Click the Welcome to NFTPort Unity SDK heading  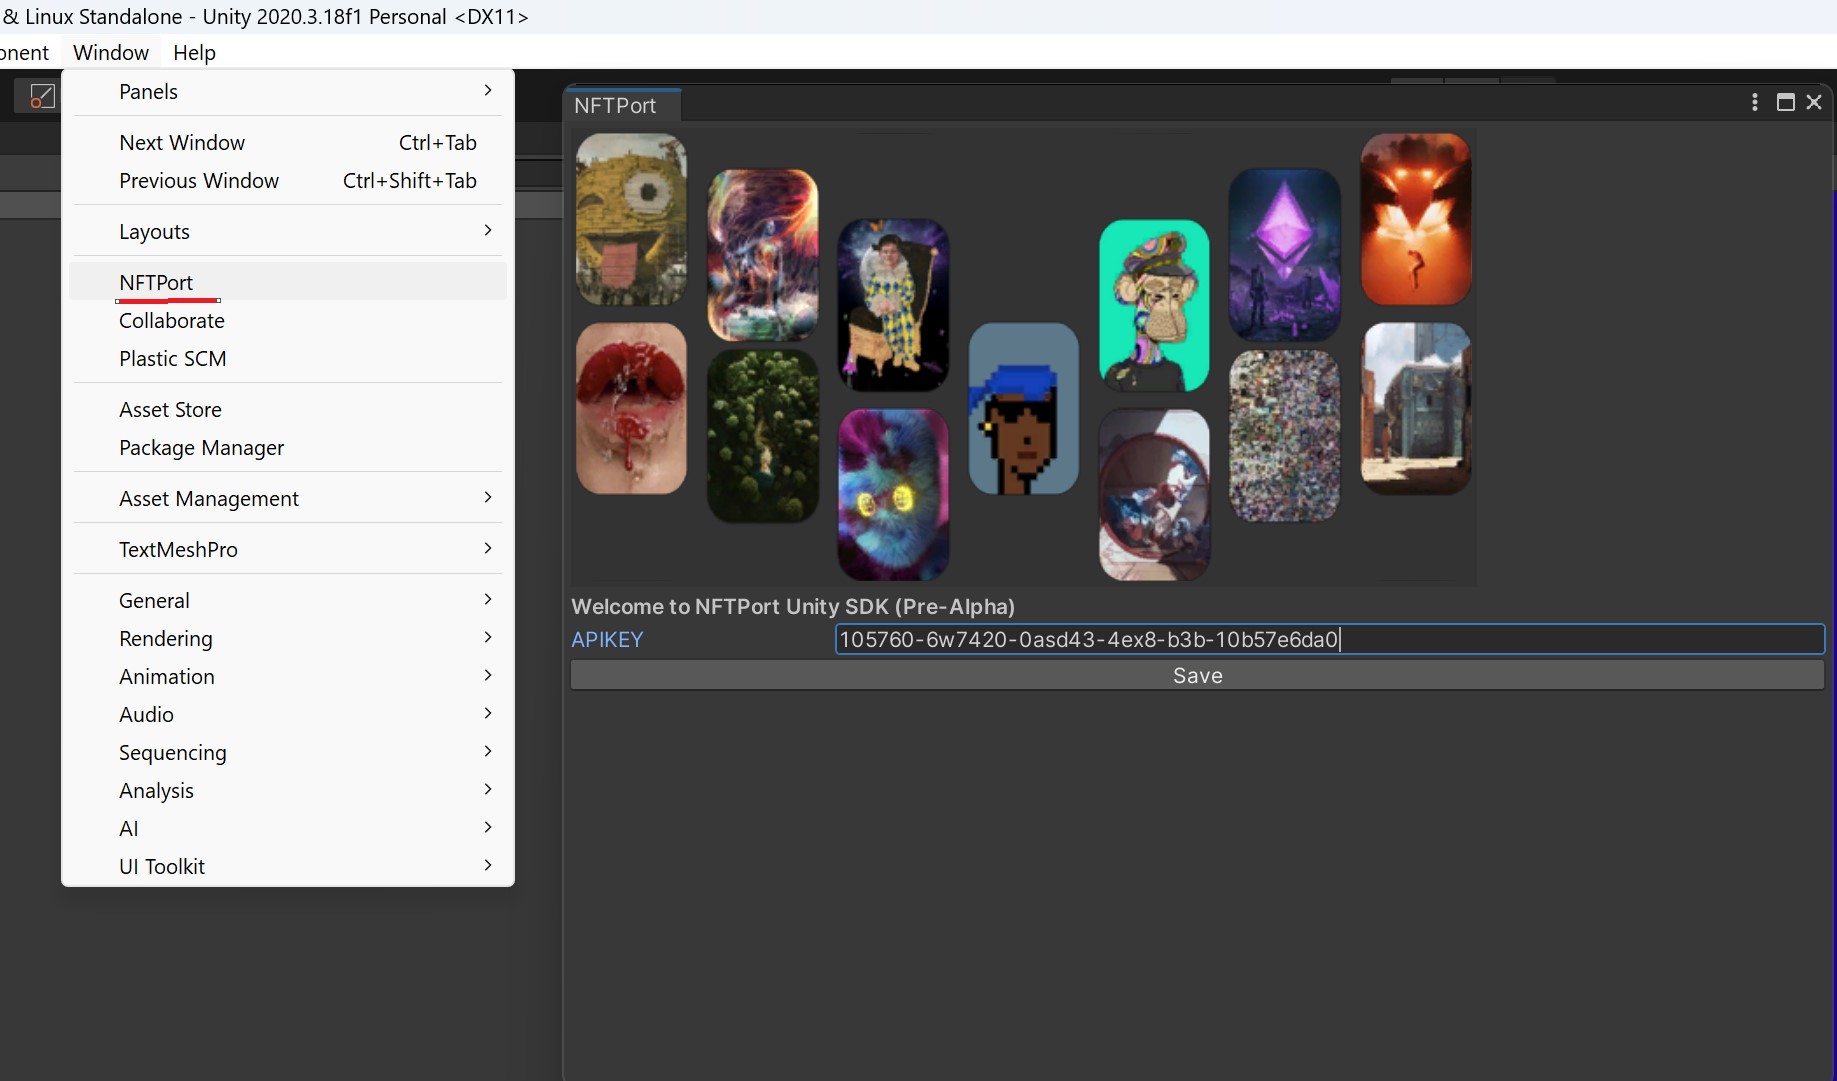[793, 606]
